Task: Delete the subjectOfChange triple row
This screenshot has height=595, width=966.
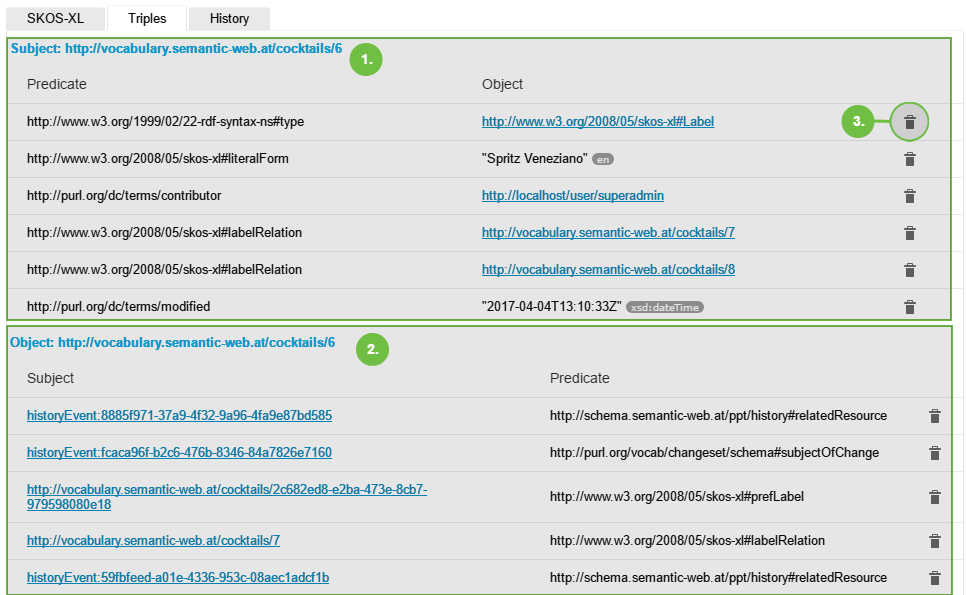Action: [934, 453]
